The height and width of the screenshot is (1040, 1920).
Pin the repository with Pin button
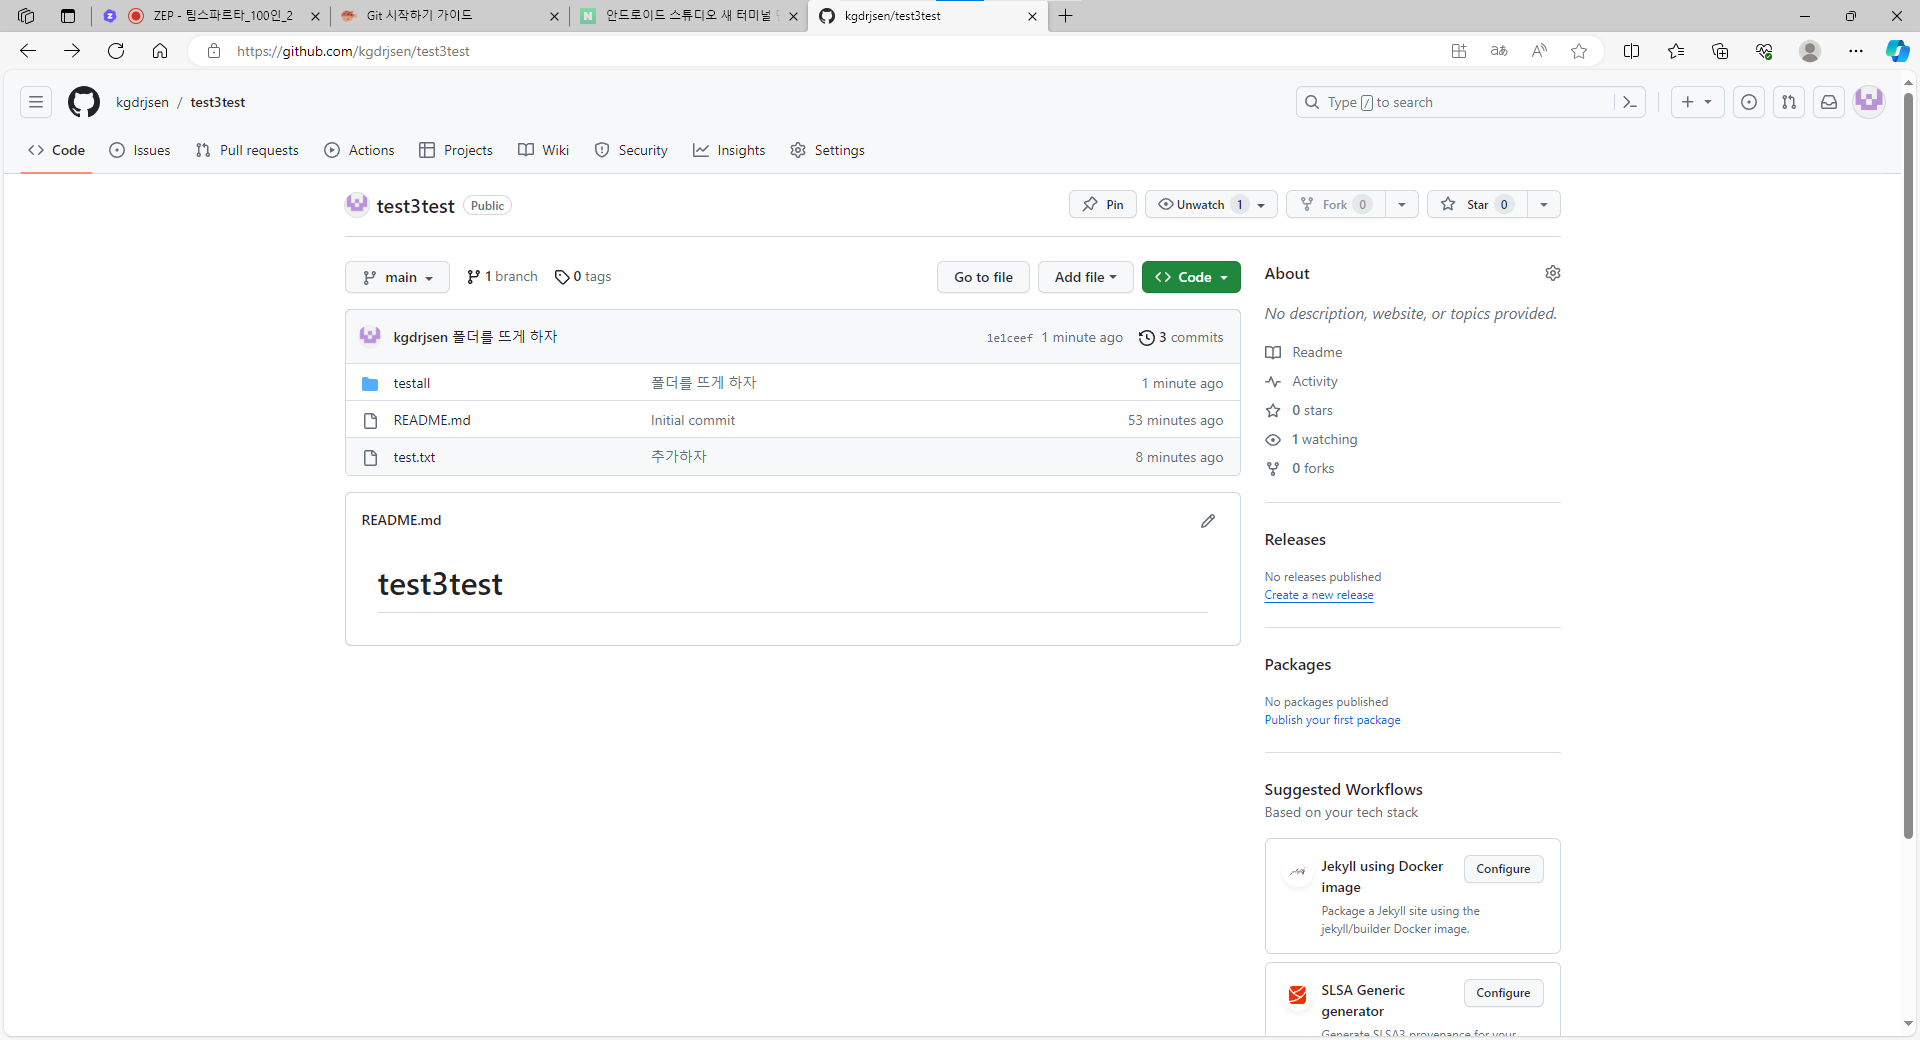[x=1103, y=204]
